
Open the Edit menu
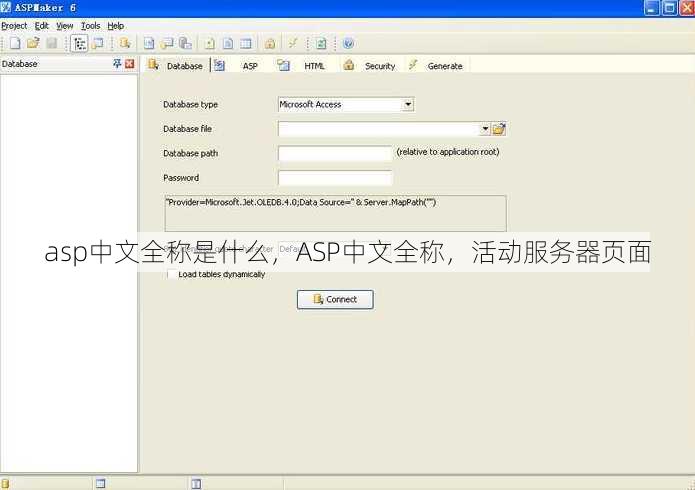42,26
